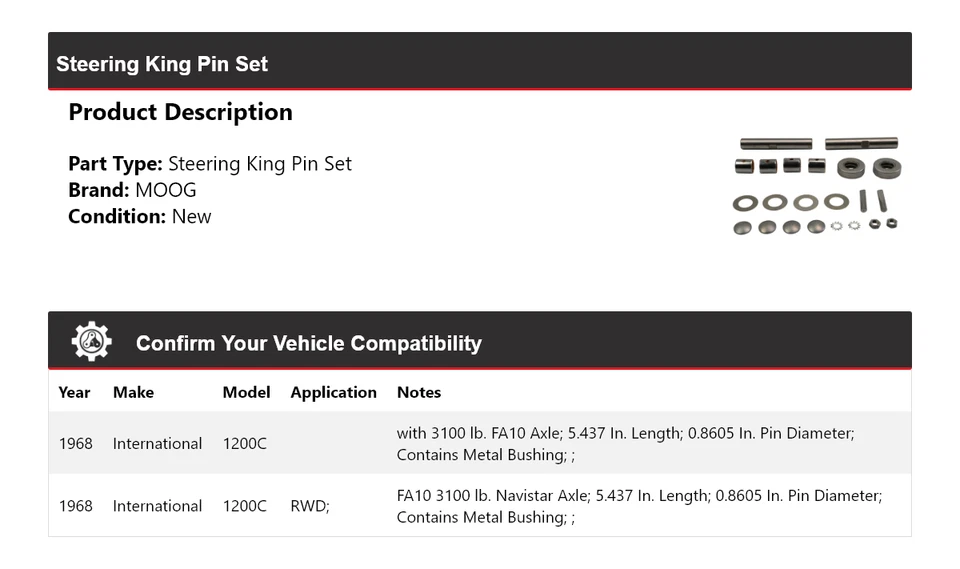Select the Make column header
This screenshot has height=569, width=960.
133,392
